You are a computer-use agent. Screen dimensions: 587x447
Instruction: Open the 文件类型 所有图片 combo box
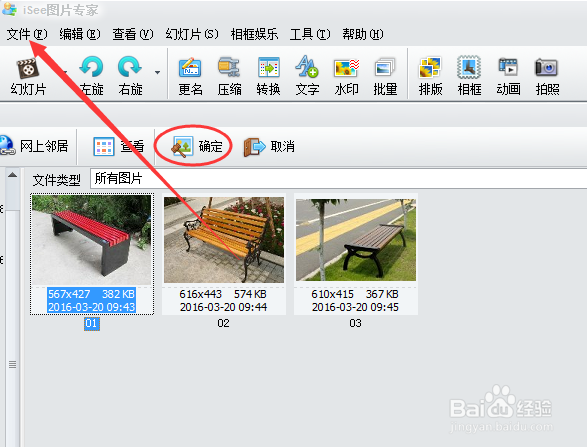(x=338, y=179)
